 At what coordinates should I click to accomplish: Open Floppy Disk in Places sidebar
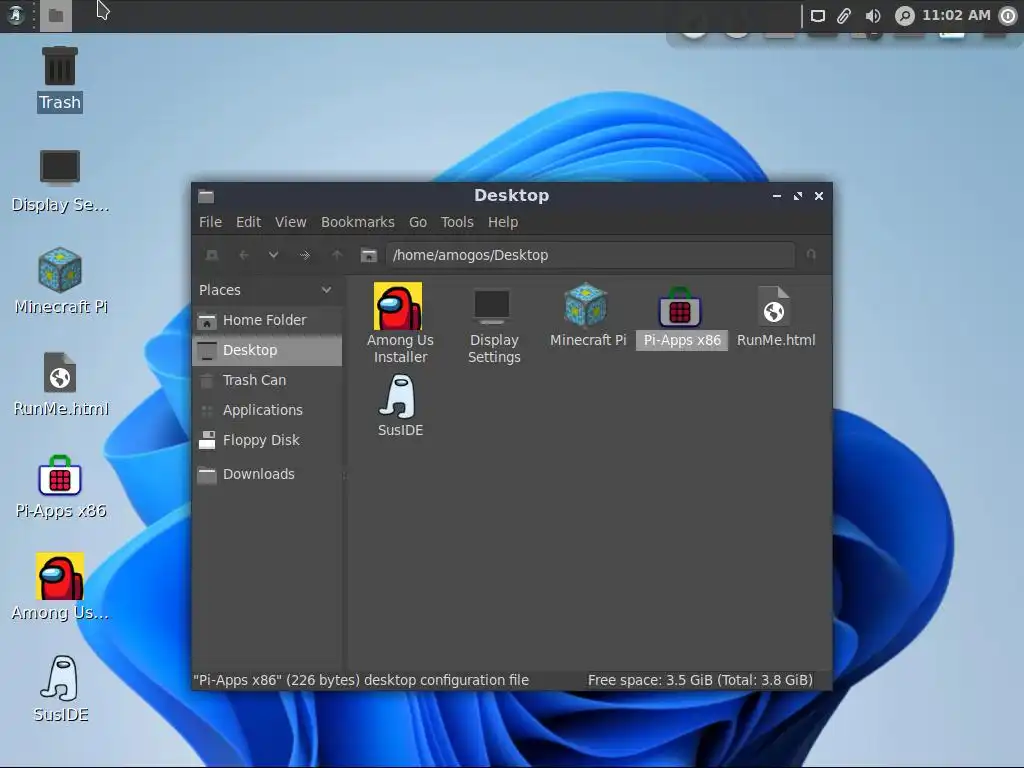[x=267, y=440]
